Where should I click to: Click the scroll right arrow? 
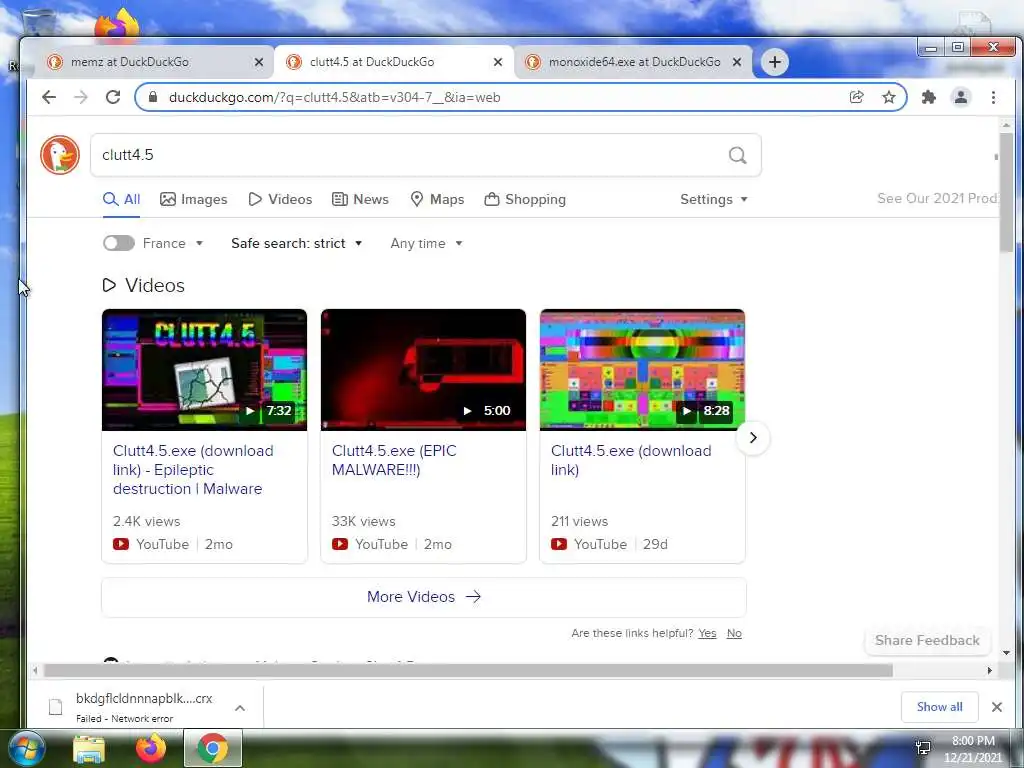click(x=989, y=670)
